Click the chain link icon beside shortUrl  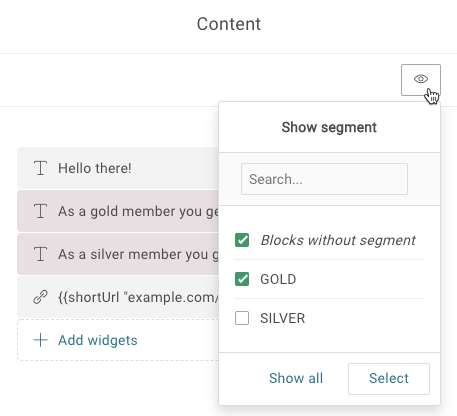point(41,297)
